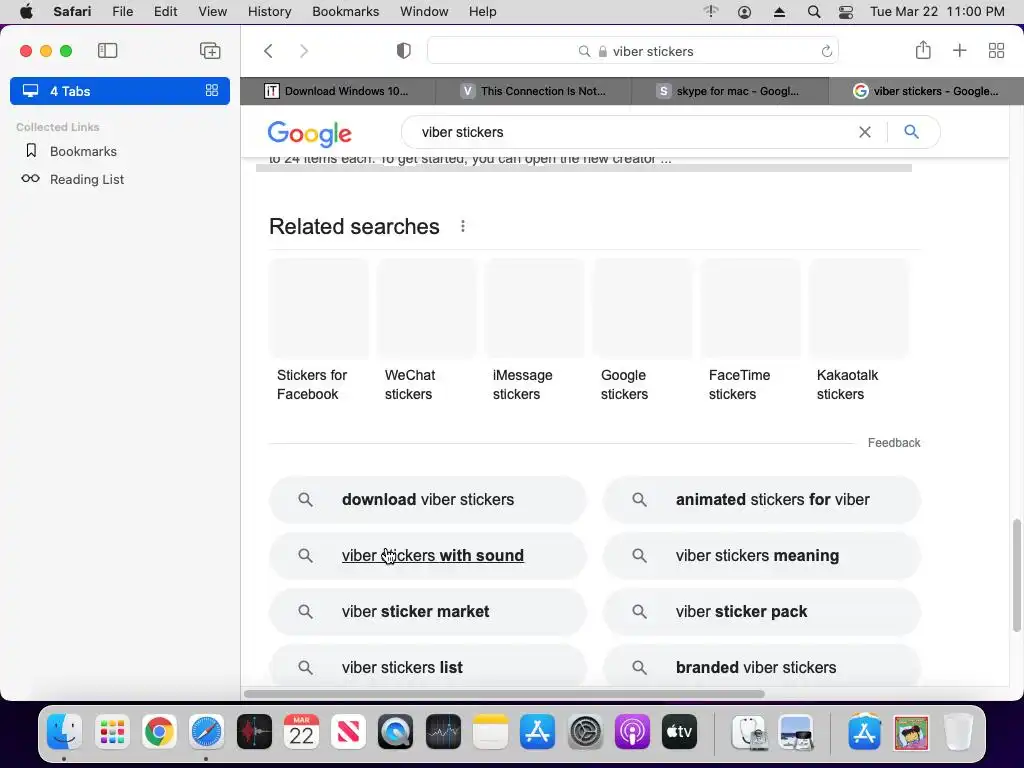This screenshot has width=1024, height=768.
Task: Search download viber stickers suggestion
Action: tap(428, 500)
